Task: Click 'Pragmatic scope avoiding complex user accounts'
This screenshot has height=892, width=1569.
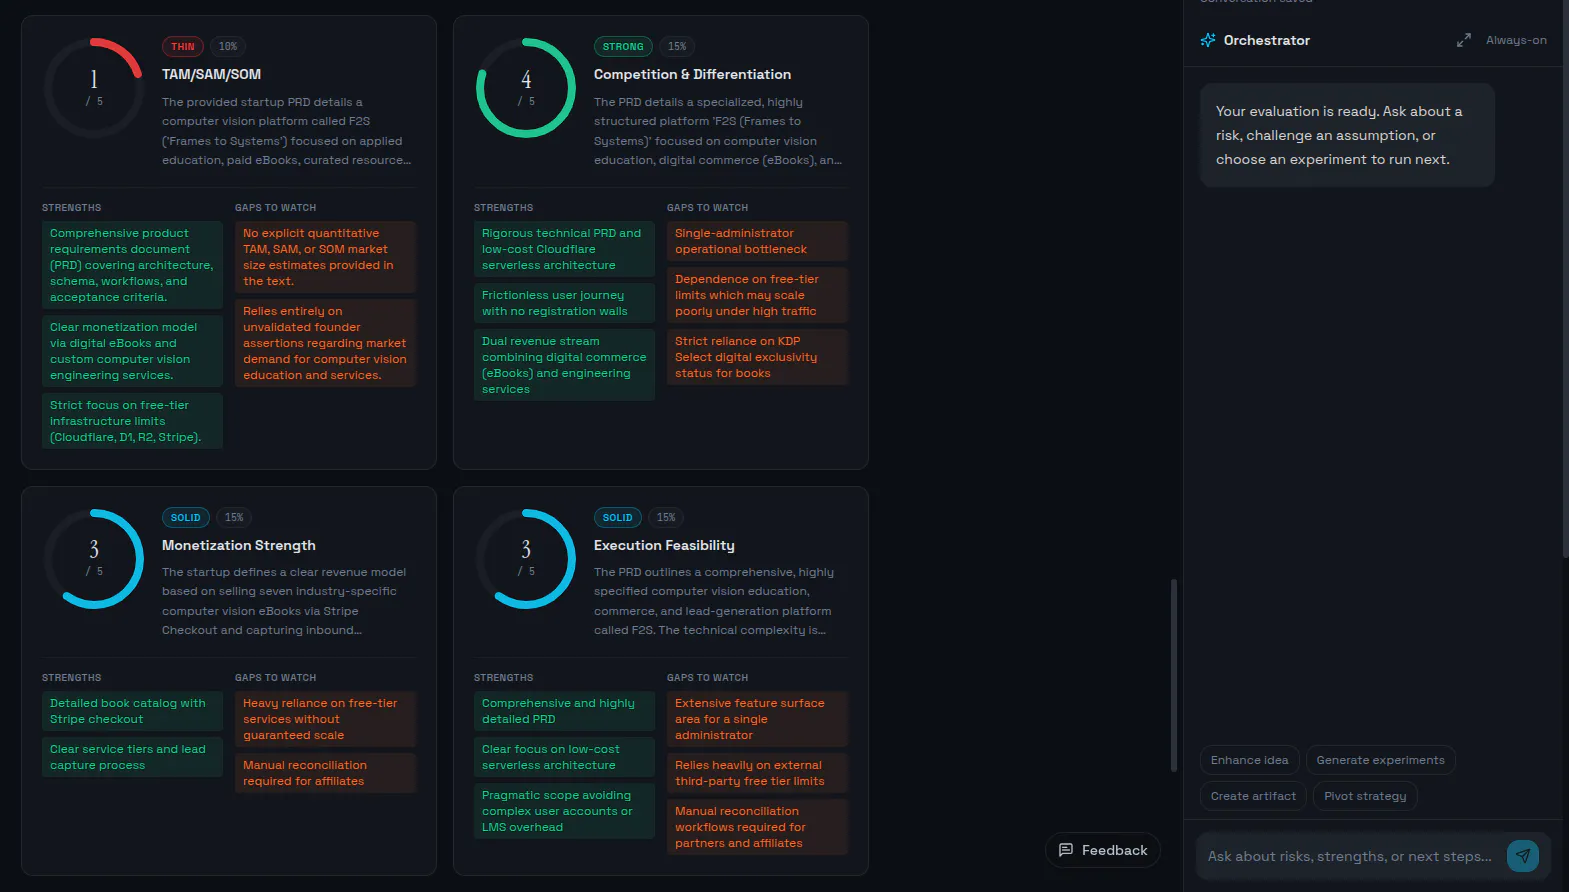Action: pos(564,811)
